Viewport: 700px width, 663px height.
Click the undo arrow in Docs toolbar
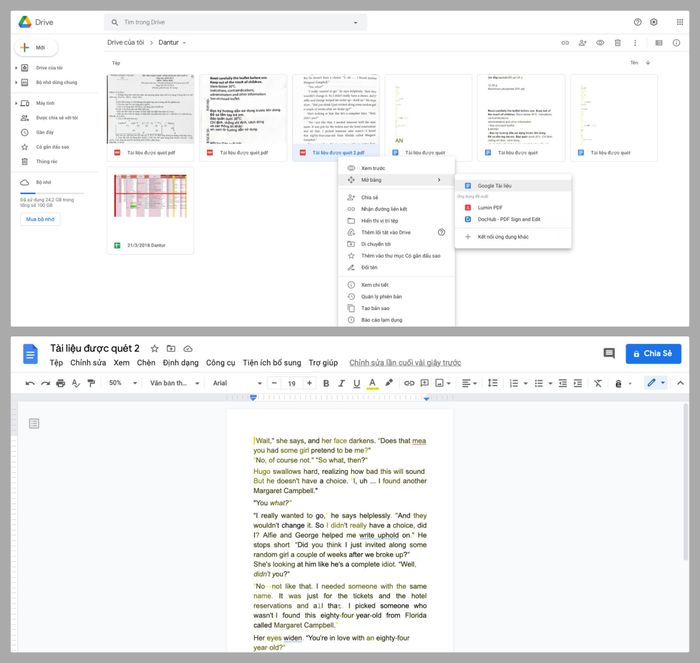pos(30,383)
